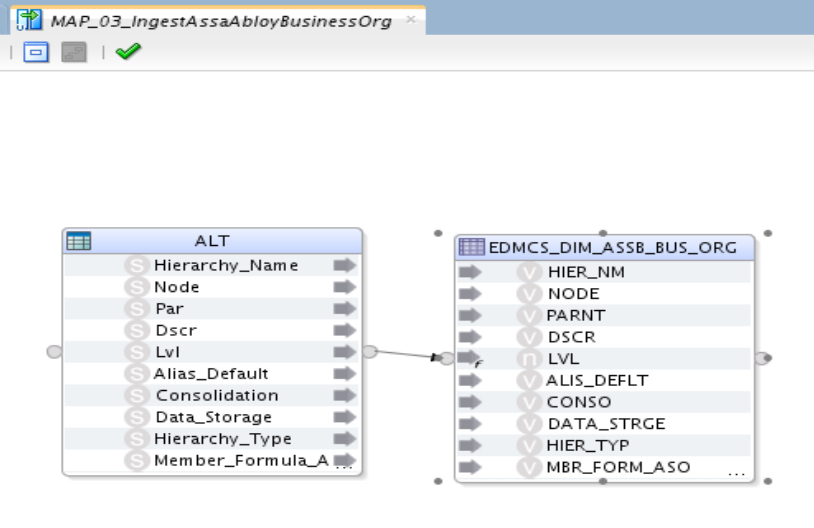This screenshot has height=528, width=814.
Task: Click the EDMCS_DIM_ASSB_BUS_ORG datastore icon
Action: [471, 247]
